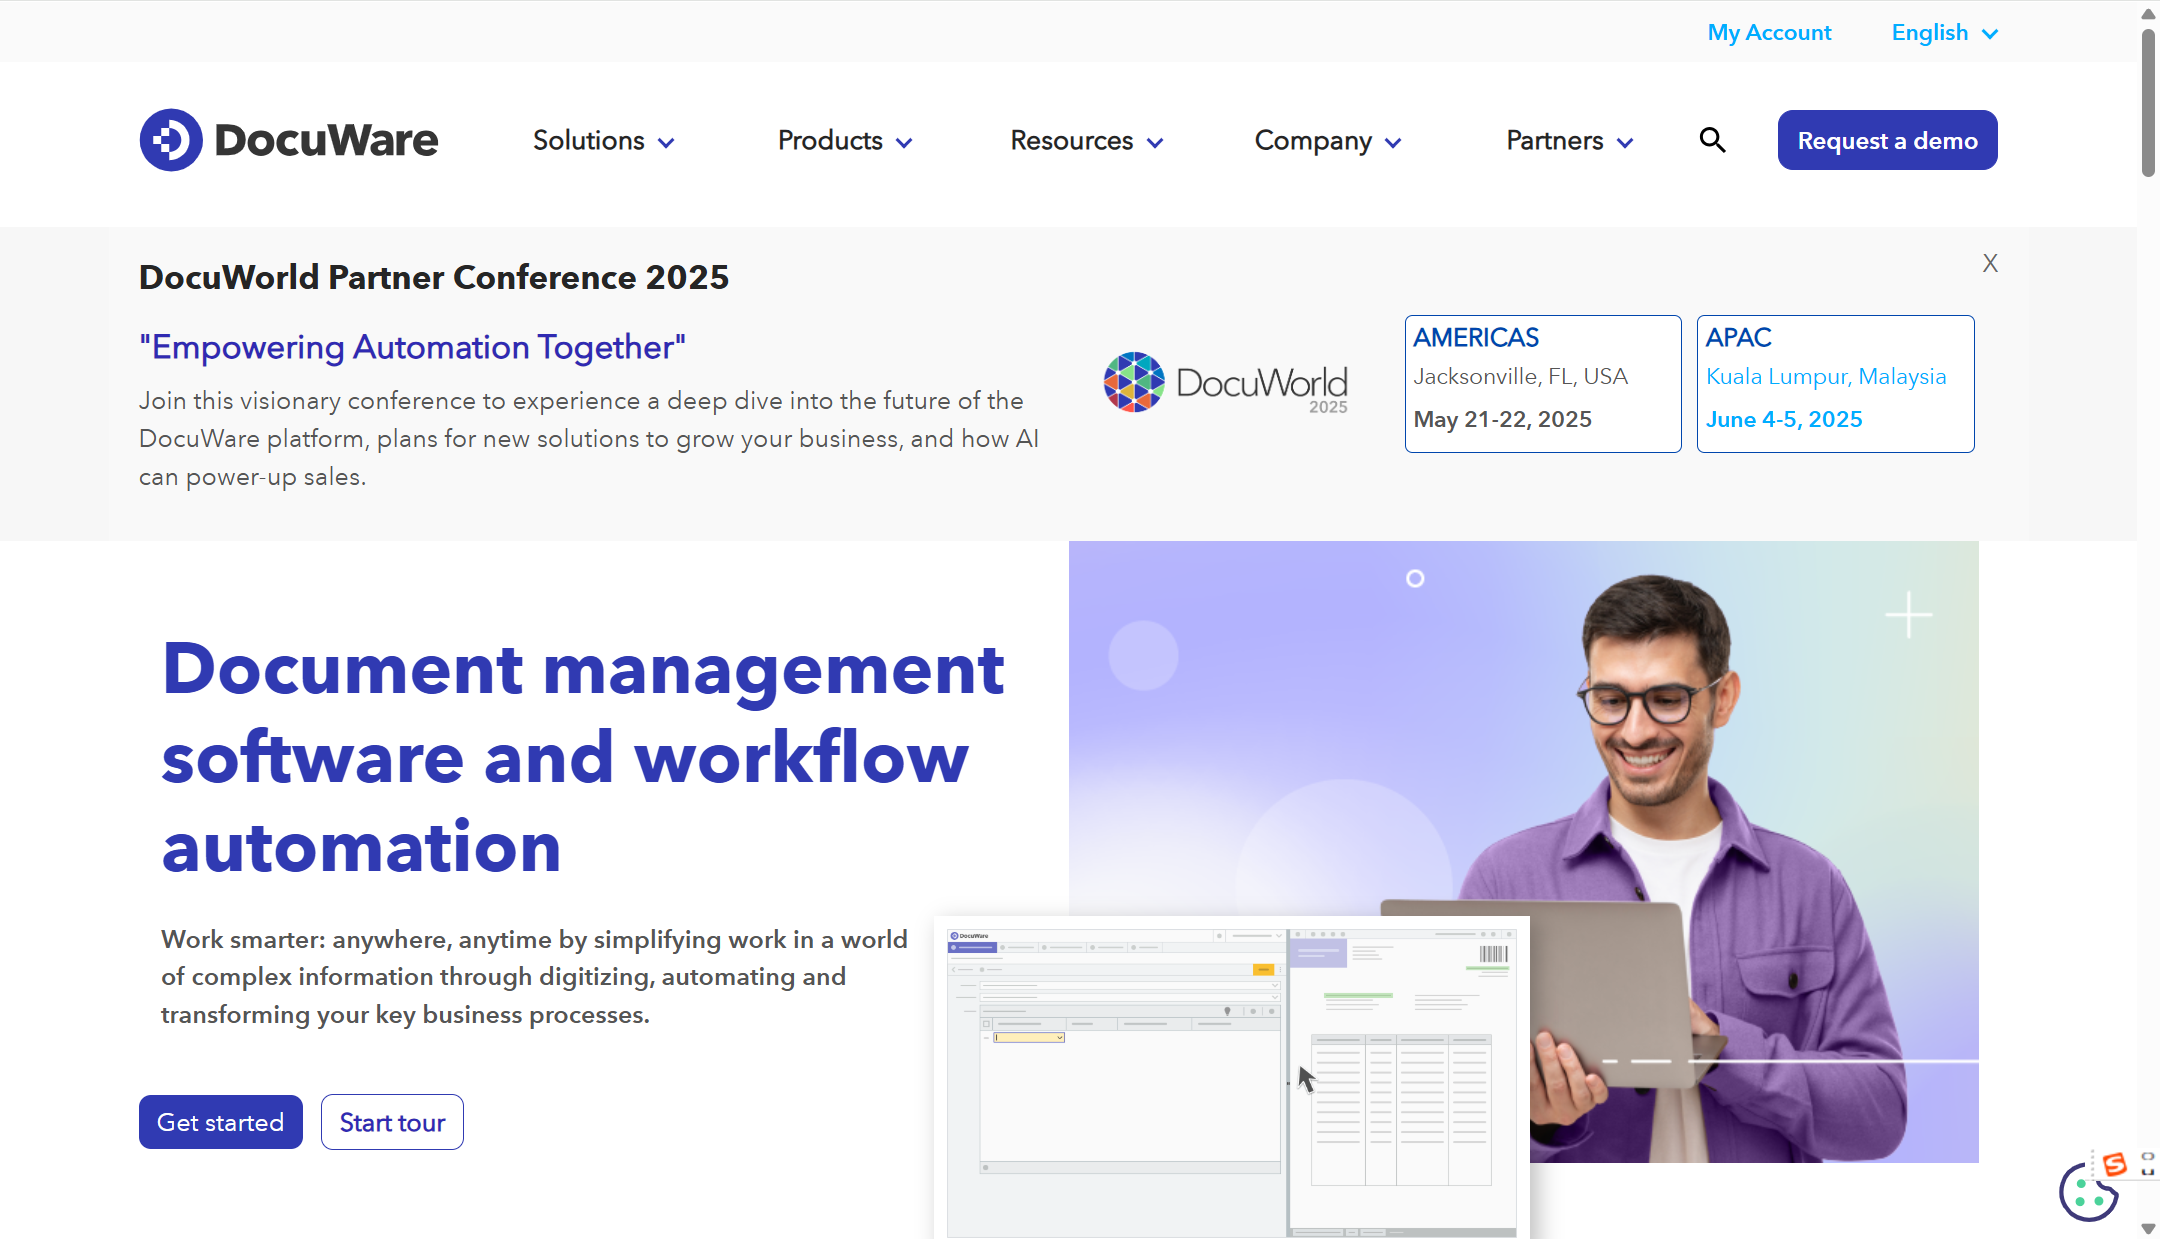
Task: Open the site search magnifier
Action: 1712,140
